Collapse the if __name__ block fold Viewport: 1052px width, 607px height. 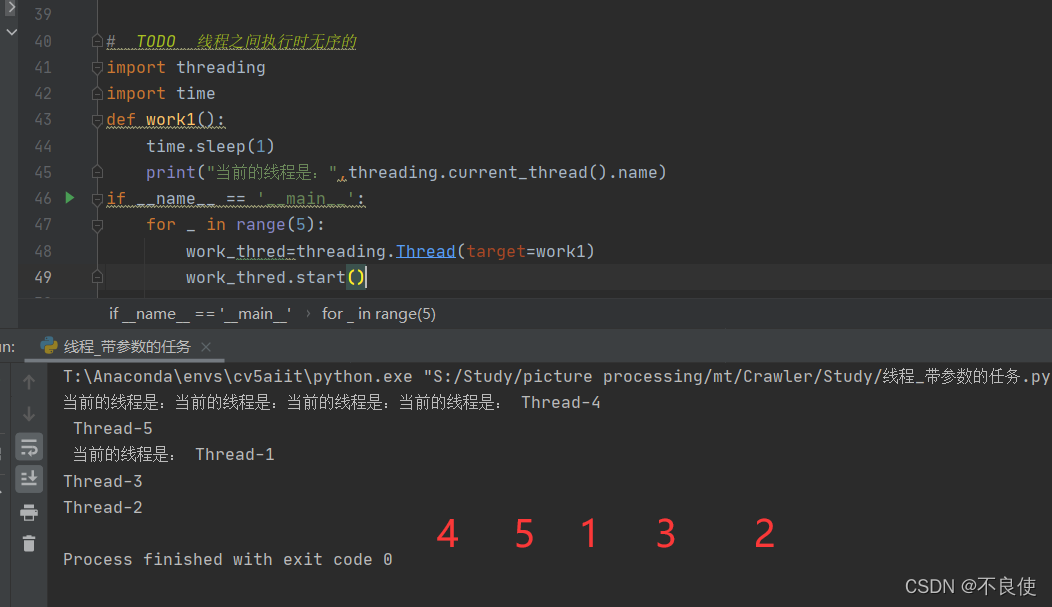(97, 199)
